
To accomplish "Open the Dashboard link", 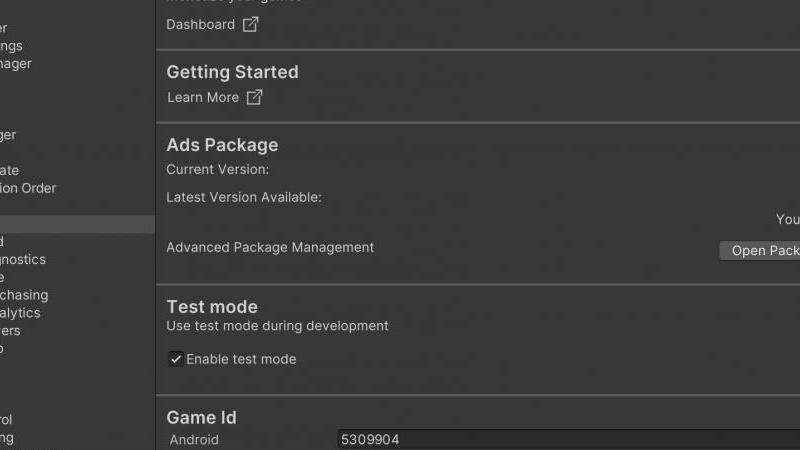I will (201, 24).
